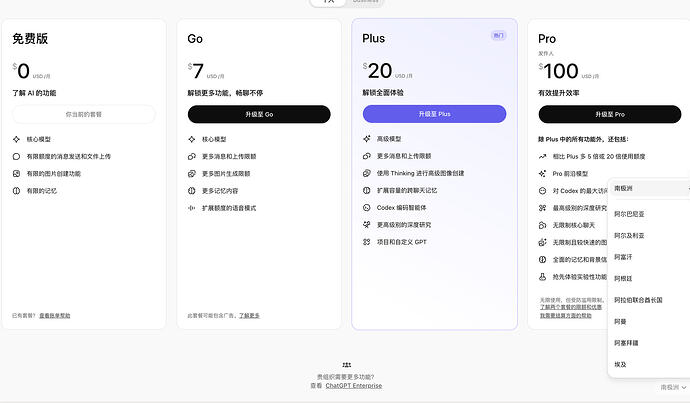Click the $7 price on Go card
The image size is (690, 403).
(x=195, y=71)
